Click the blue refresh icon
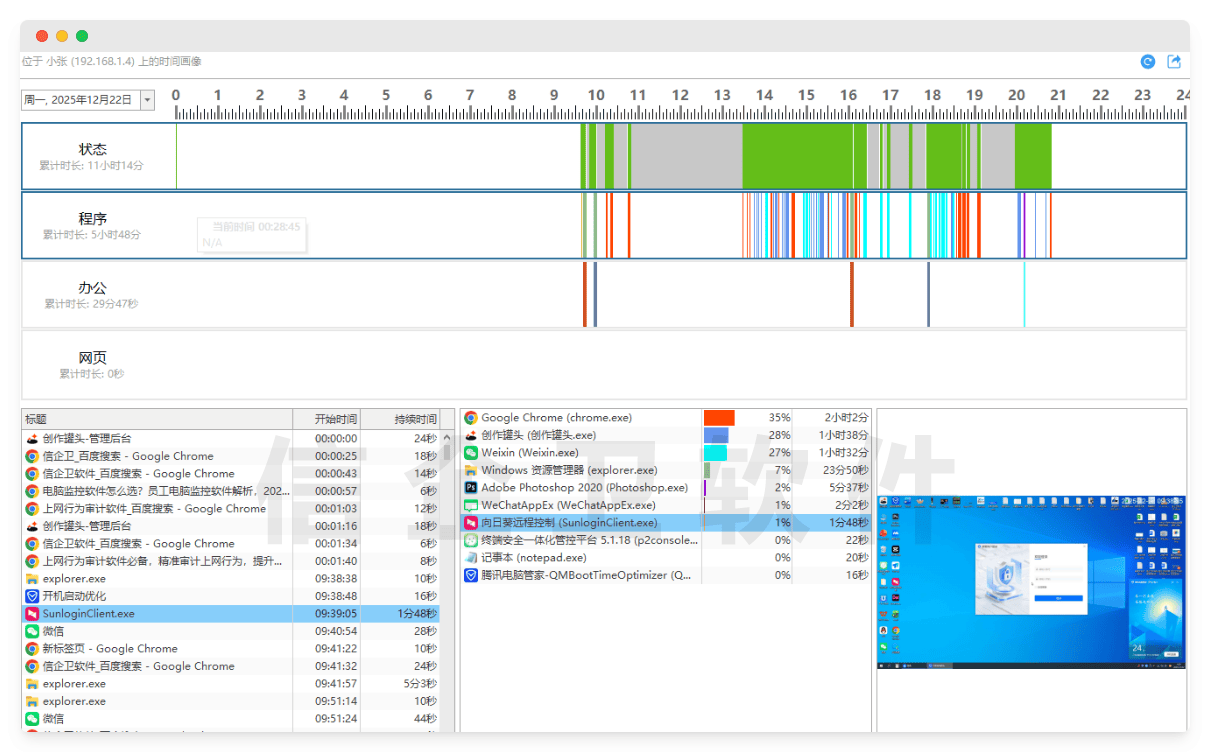This screenshot has width=1210, height=752. (x=1148, y=62)
